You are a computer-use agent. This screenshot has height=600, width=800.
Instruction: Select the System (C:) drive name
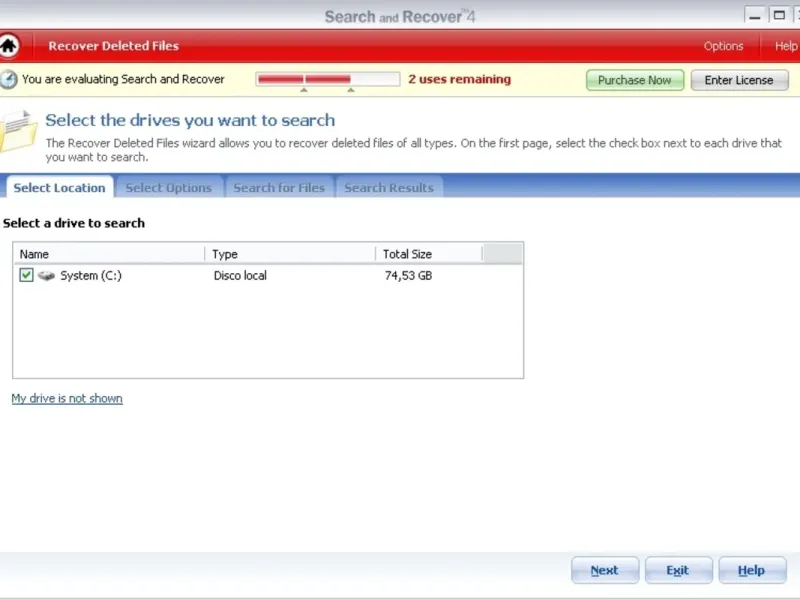pos(91,276)
